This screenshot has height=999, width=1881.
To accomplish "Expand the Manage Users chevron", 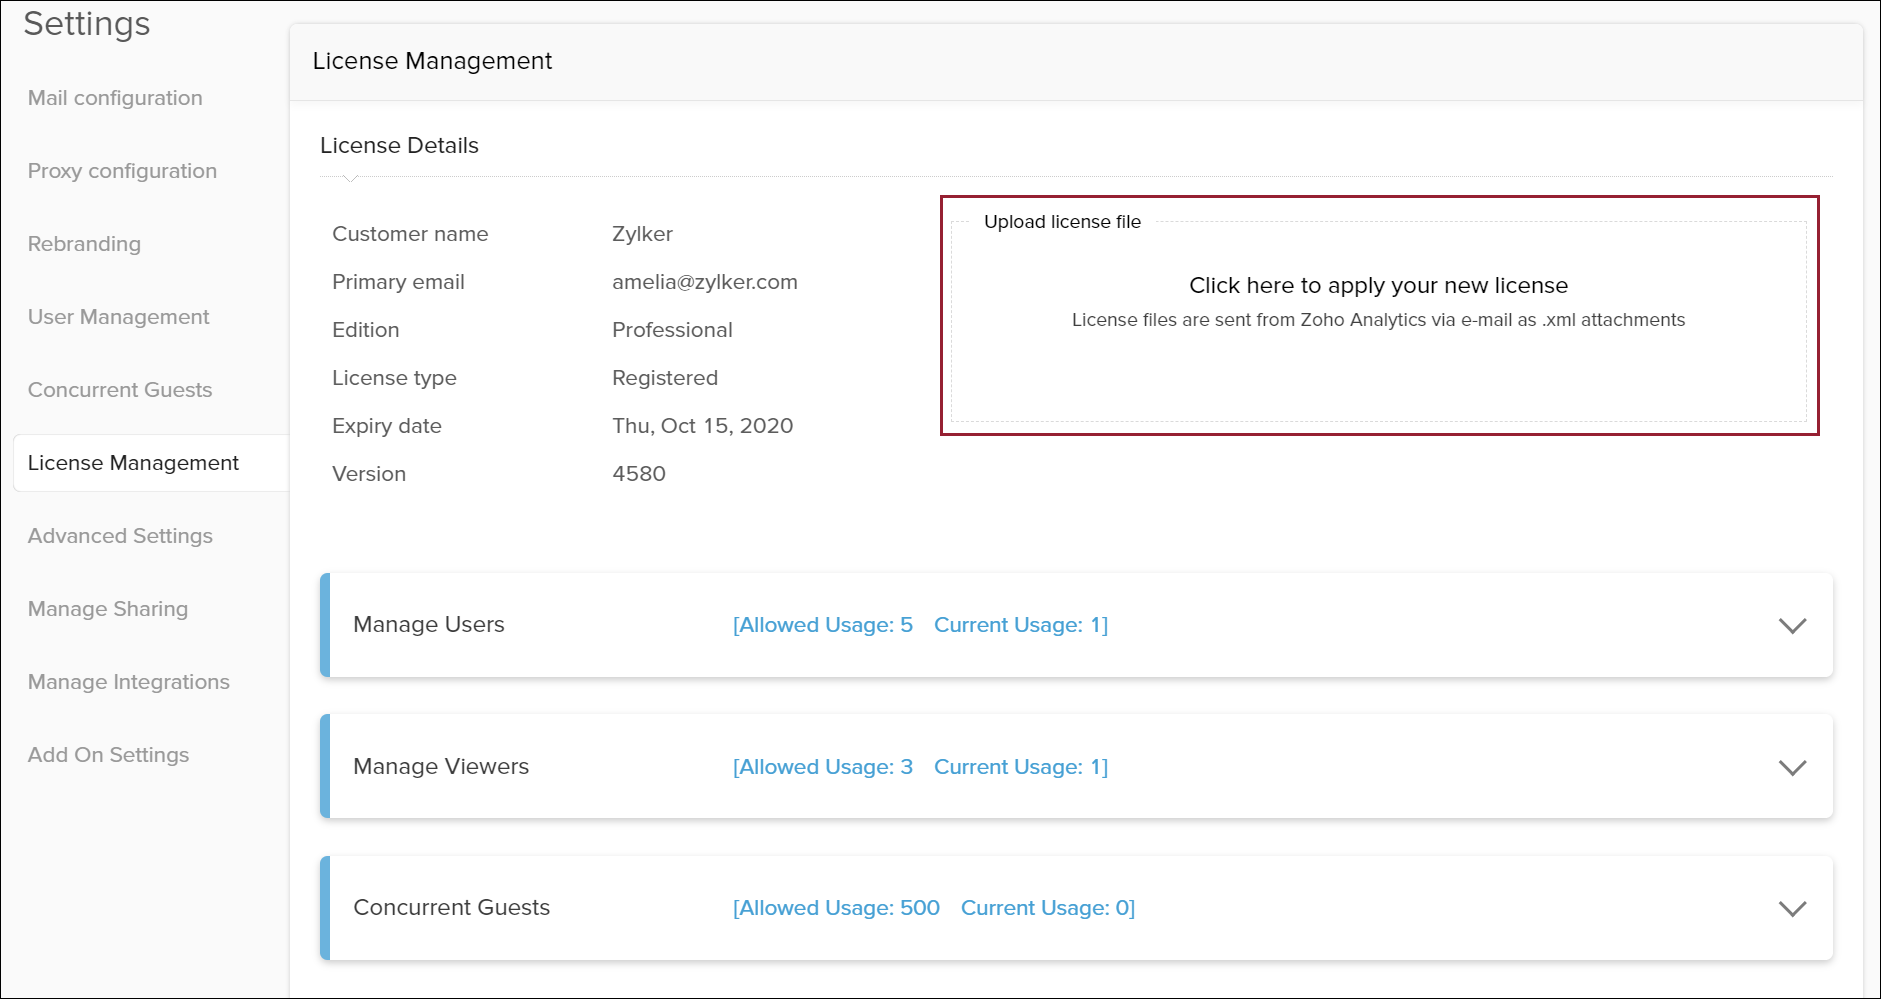I will tap(1792, 626).
